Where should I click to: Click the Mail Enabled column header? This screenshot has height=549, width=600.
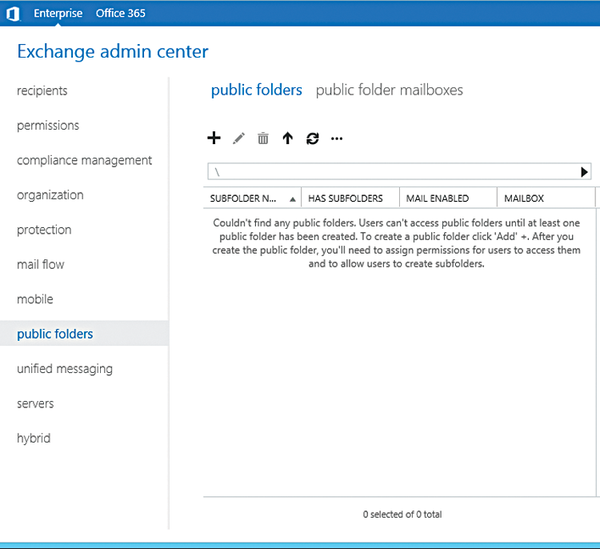(x=448, y=198)
